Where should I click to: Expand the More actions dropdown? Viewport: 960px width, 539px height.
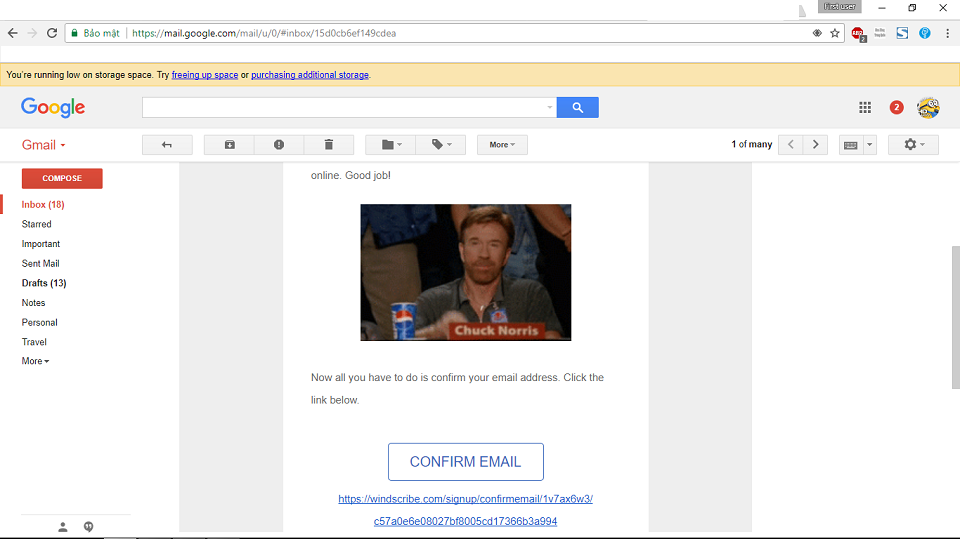[x=502, y=145]
